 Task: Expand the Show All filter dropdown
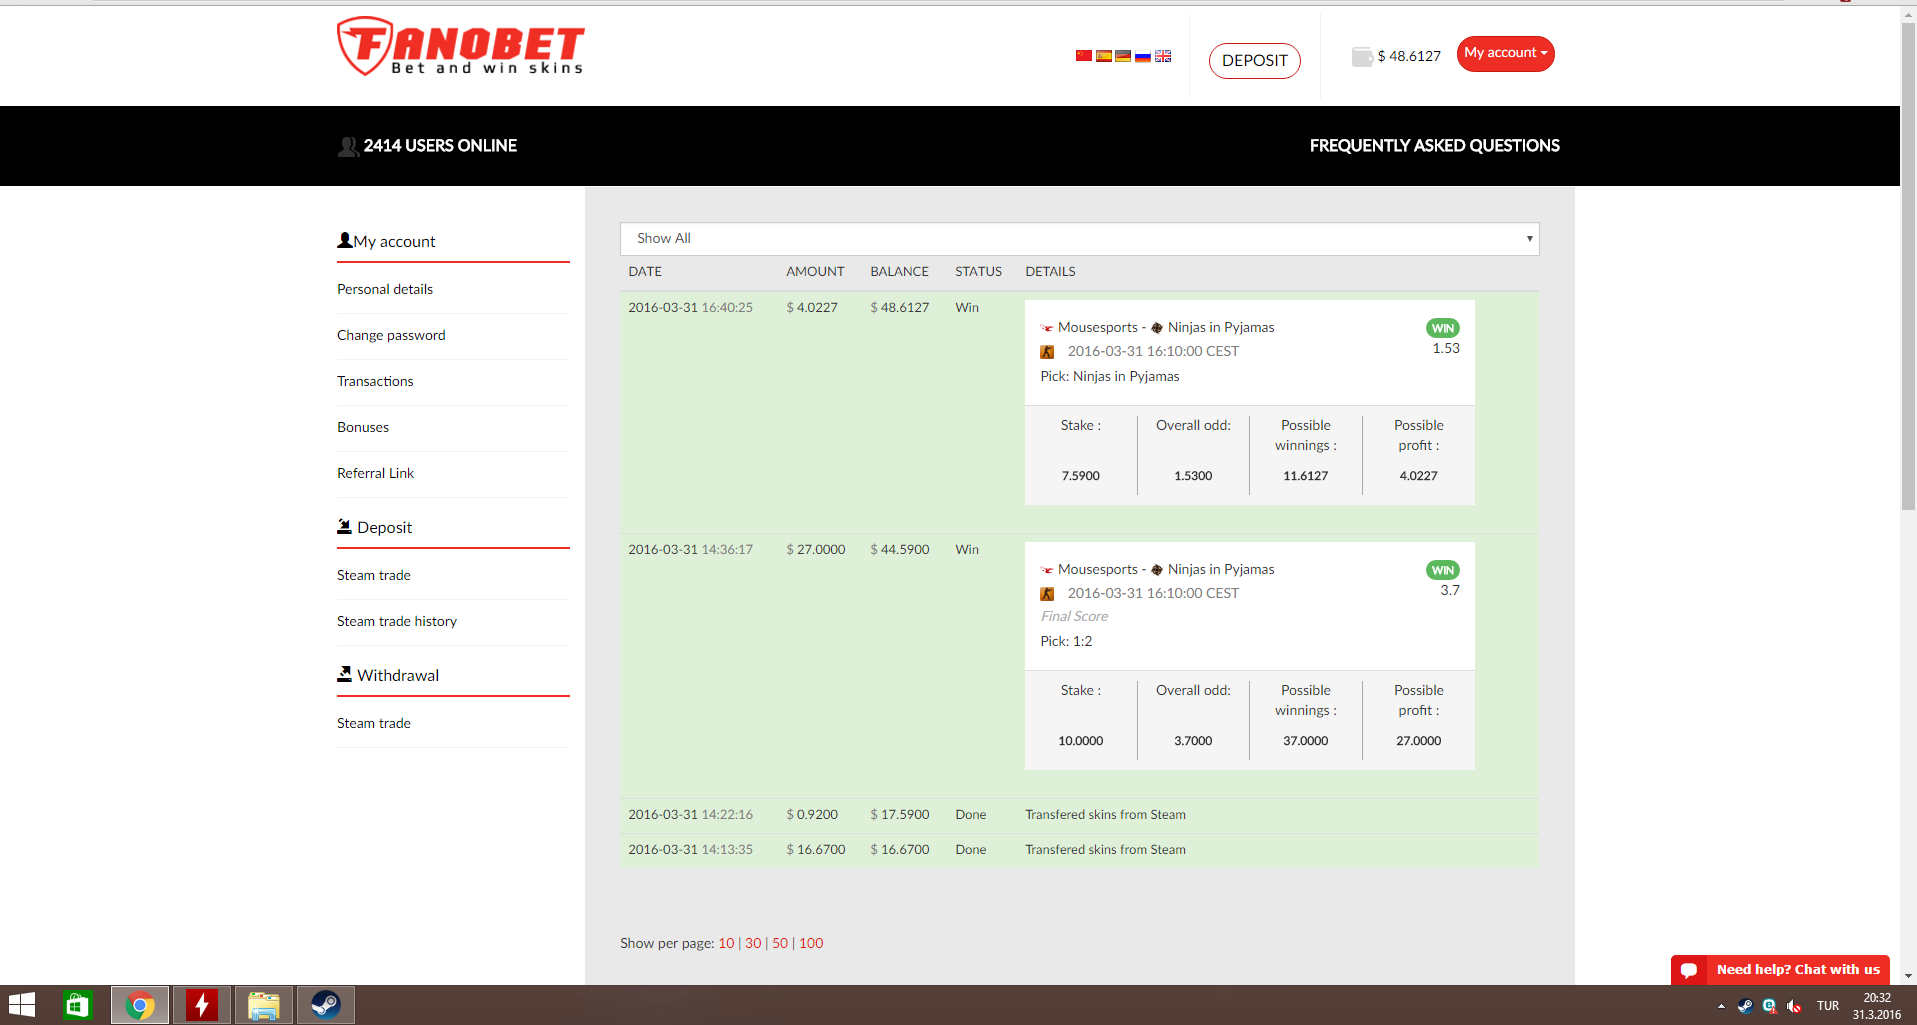coord(1079,238)
